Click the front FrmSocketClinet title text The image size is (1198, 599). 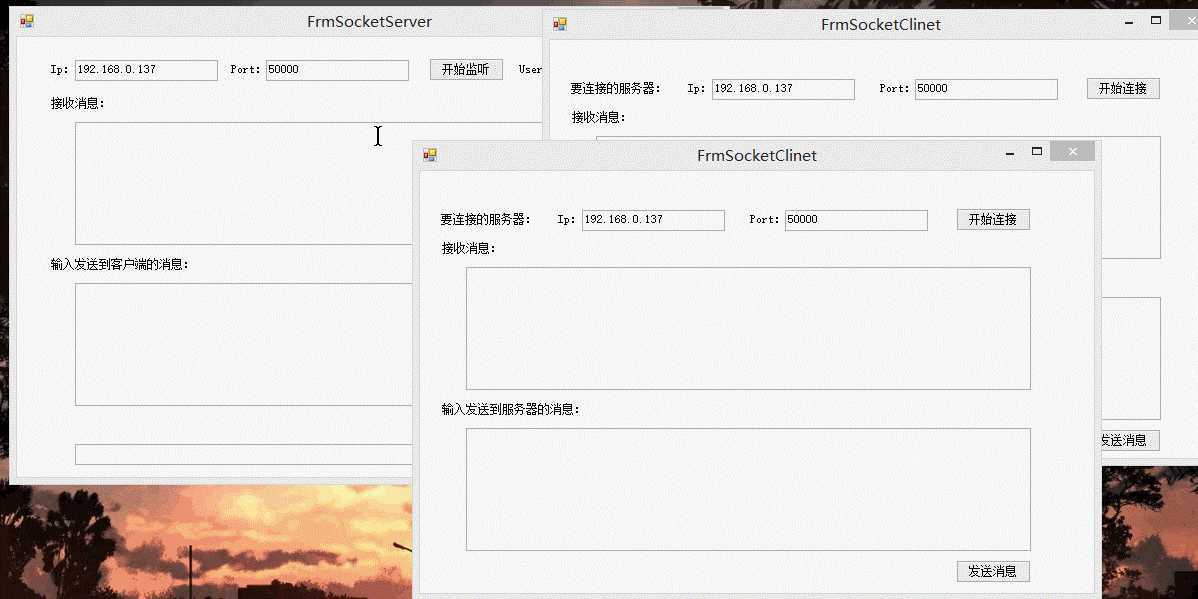point(756,156)
